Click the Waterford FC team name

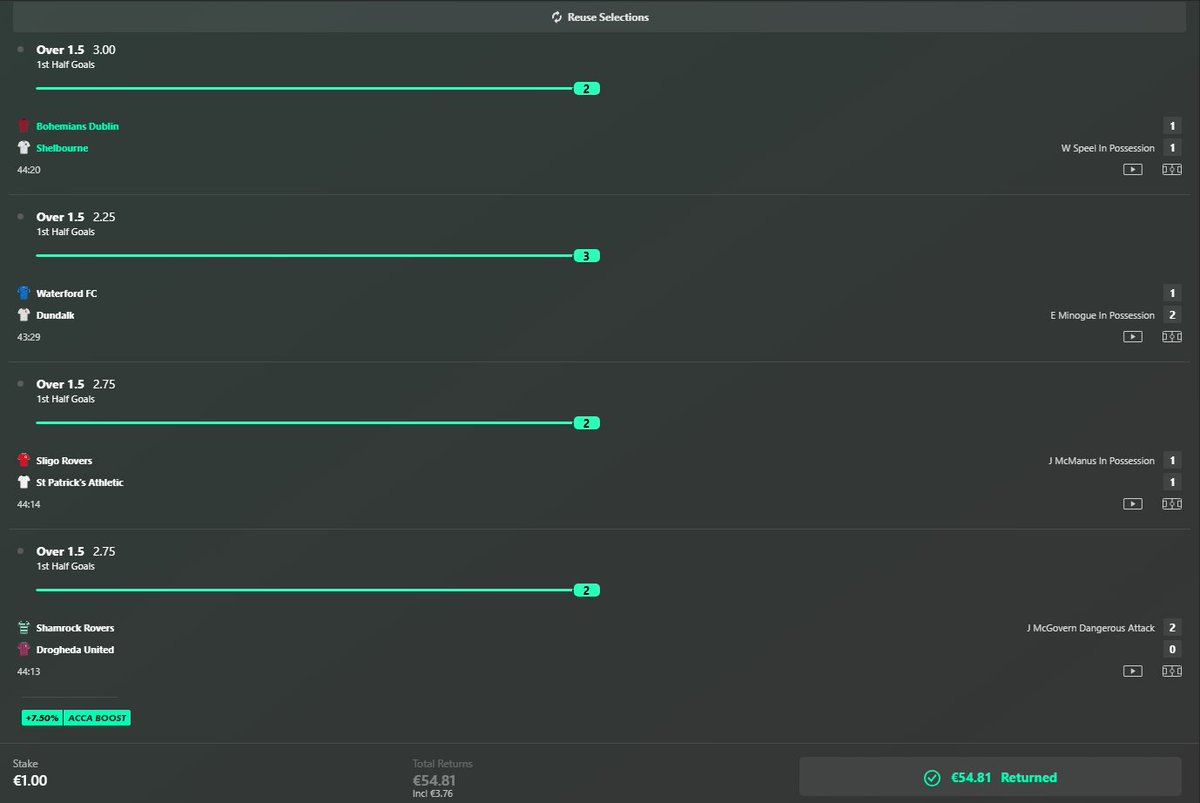click(x=67, y=293)
